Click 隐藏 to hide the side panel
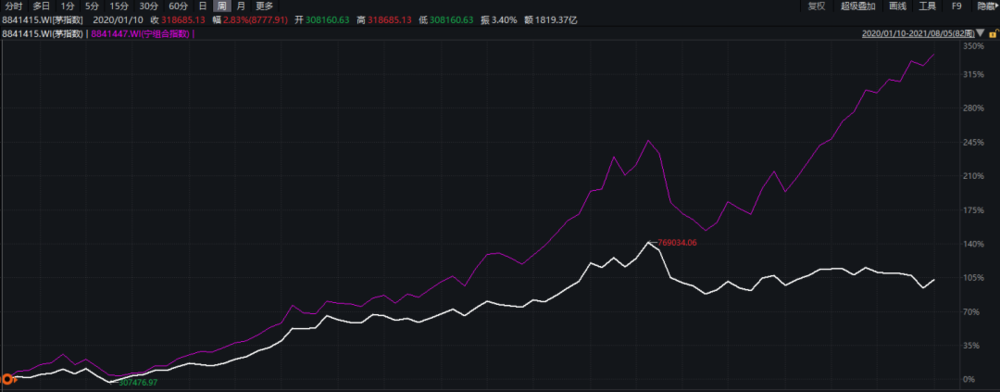This screenshot has height=392, width=1000. tap(988, 6)
